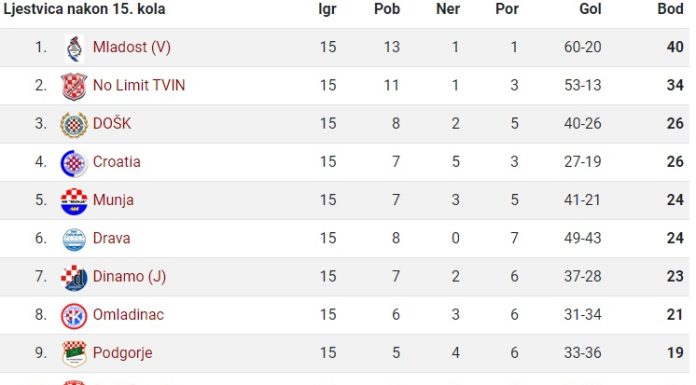Open the Dinamo (J) team link

click(x=130, y=276)
